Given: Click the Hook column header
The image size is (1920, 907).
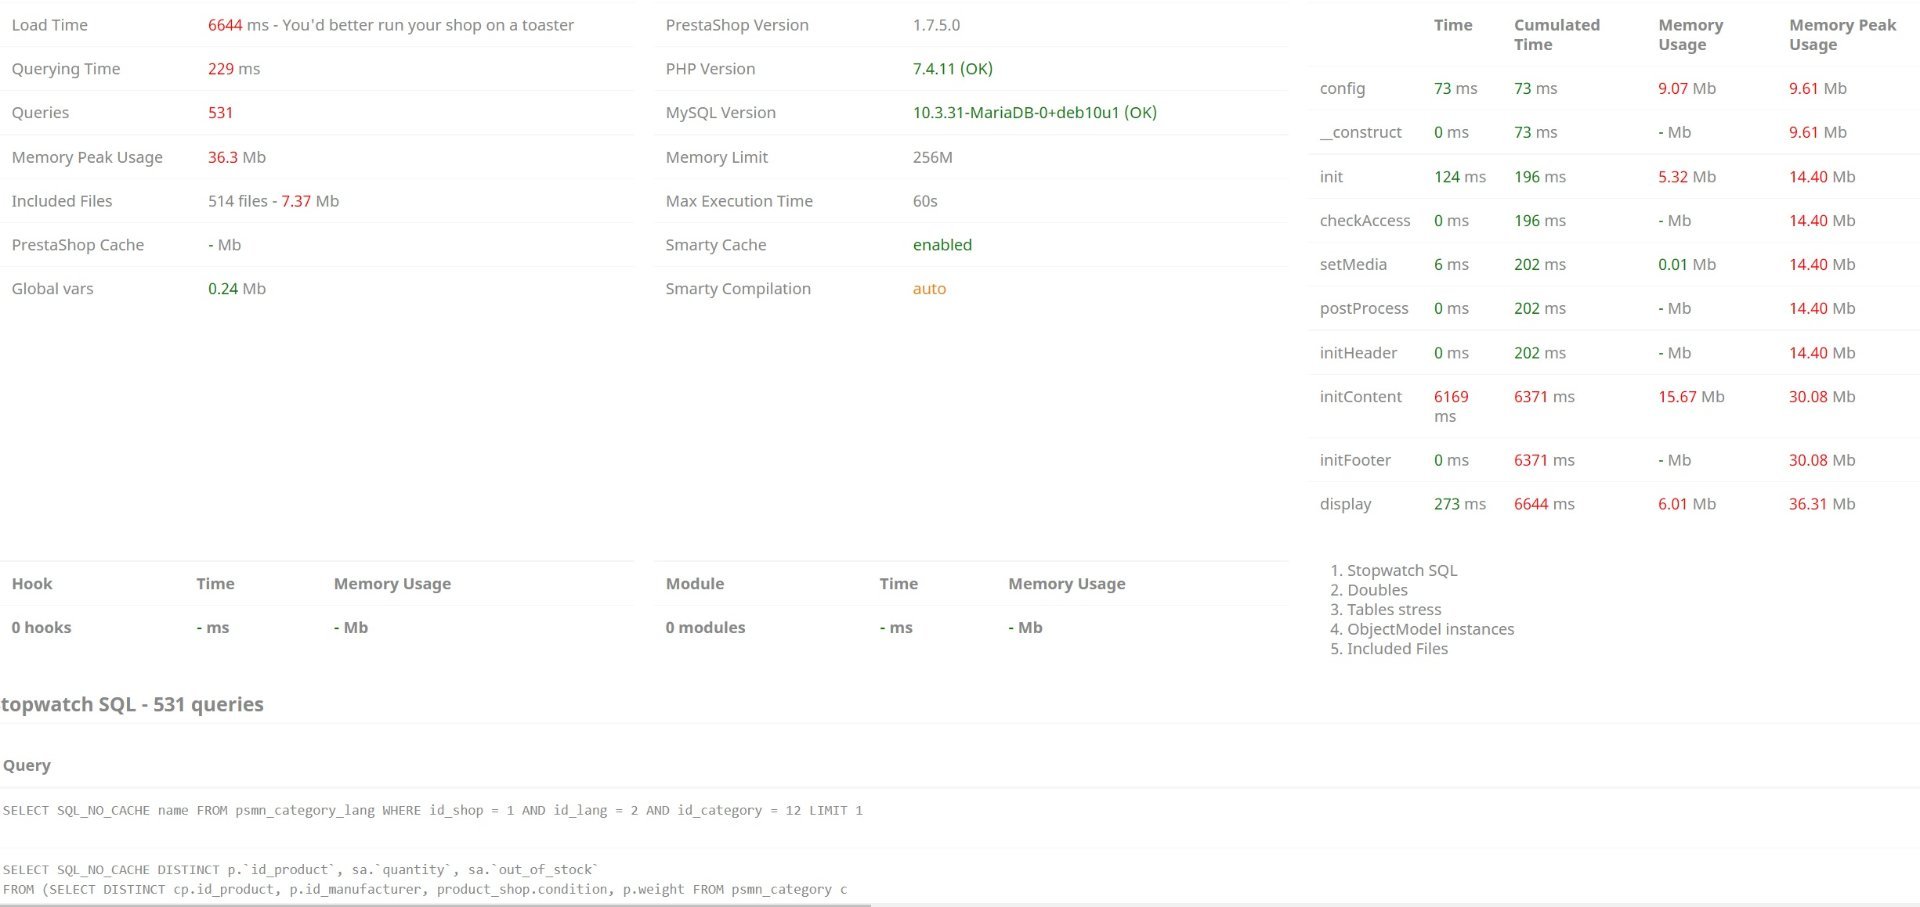Looking at the screenshot, I should [32, 584].
